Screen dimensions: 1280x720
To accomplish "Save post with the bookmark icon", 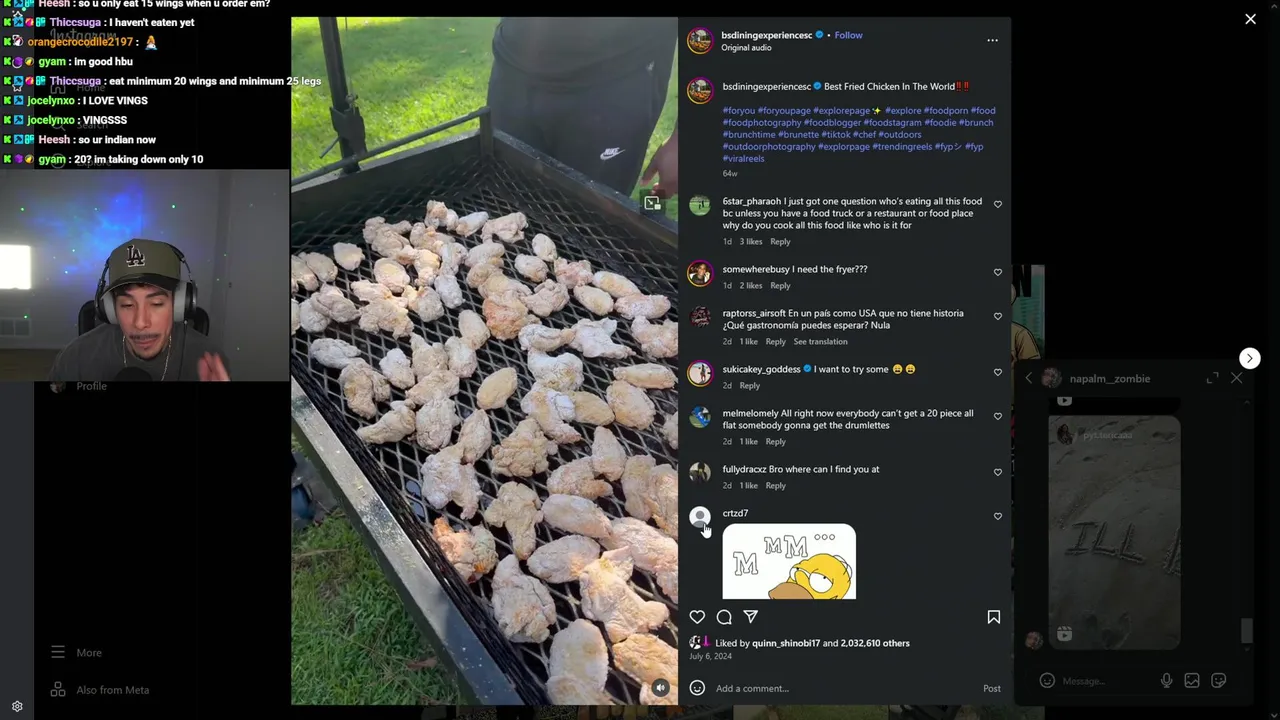I will point(993,617).
